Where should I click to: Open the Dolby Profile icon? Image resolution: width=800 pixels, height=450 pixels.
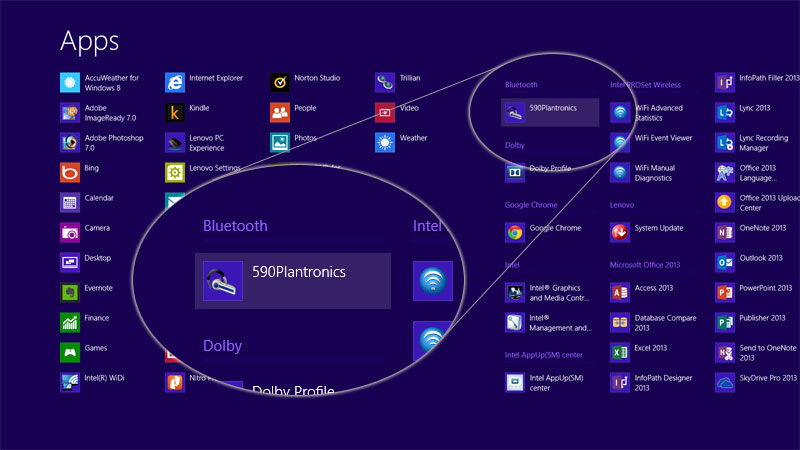tap(515, 172)
